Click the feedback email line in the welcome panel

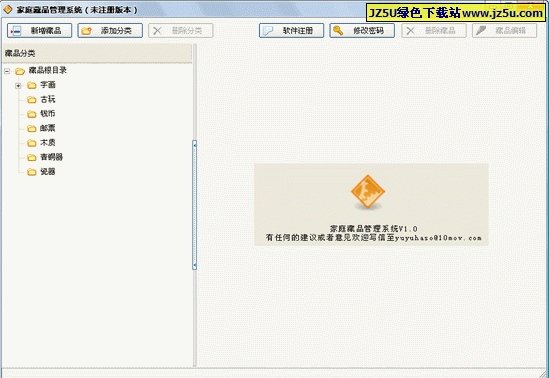(373, 238)
